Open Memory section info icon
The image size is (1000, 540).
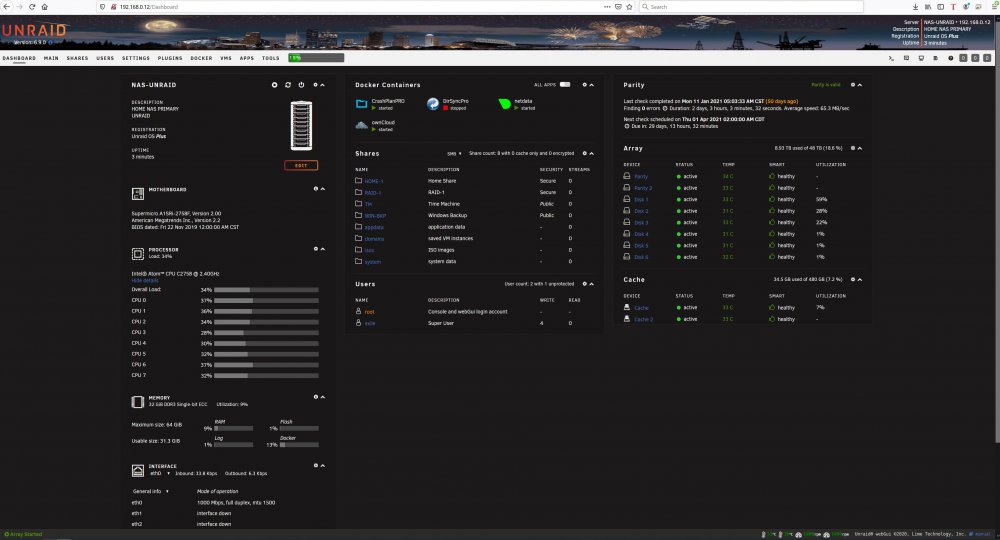tap(315, 397)
